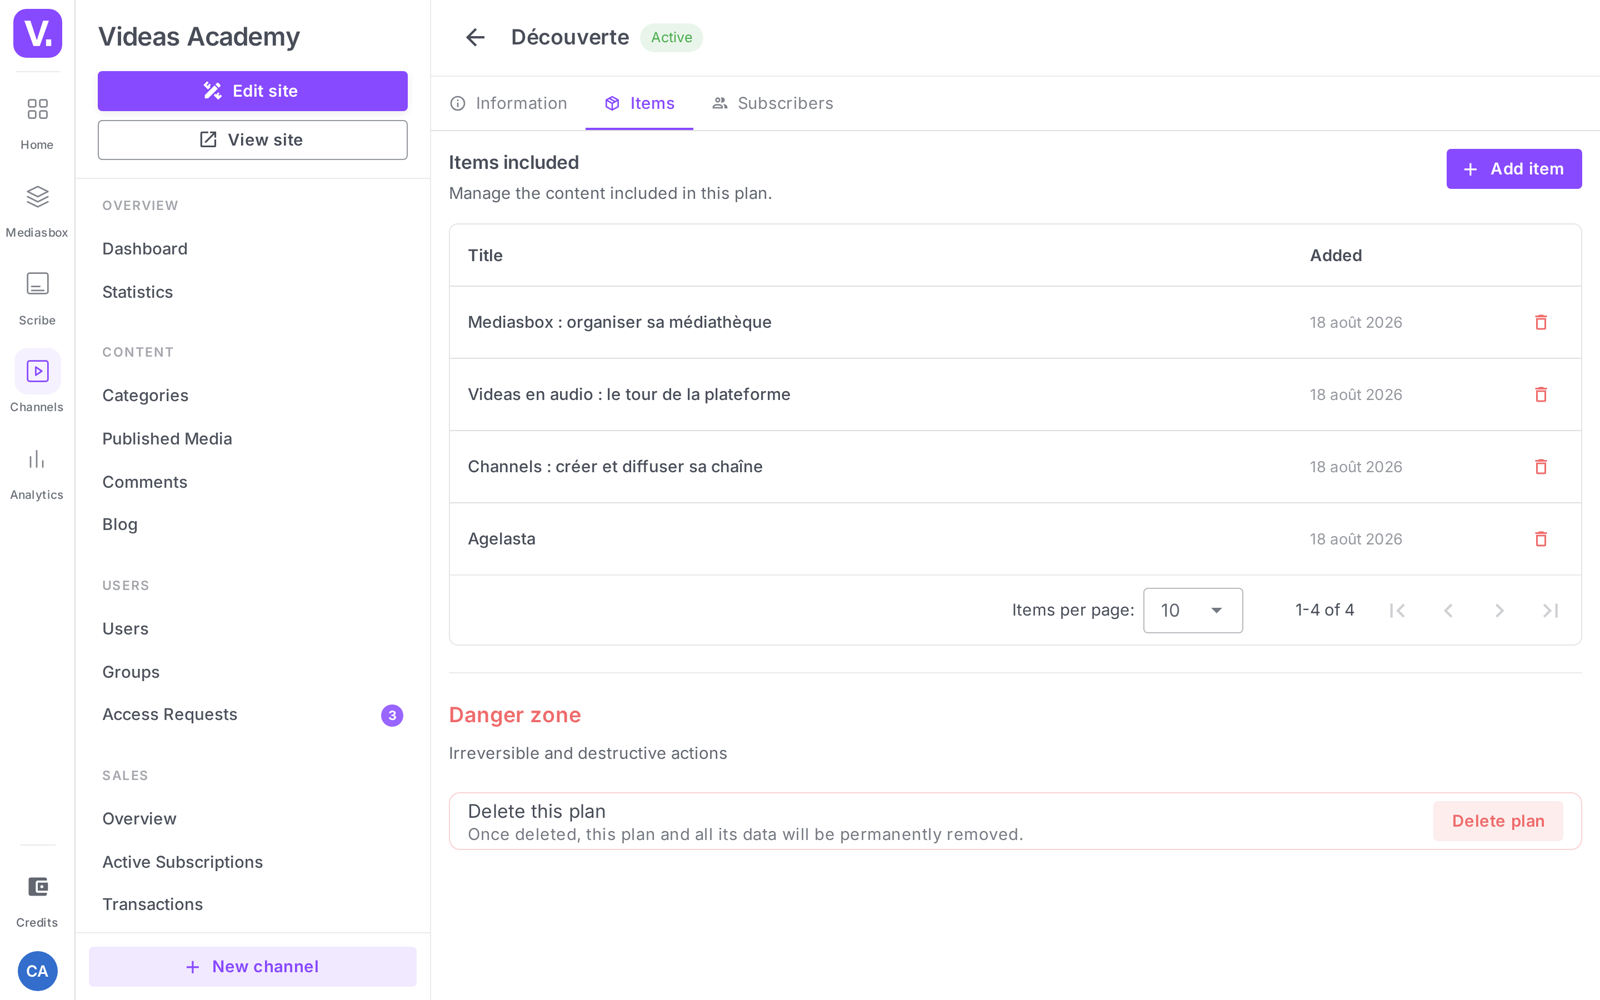Click the Videas Academy site title
The height and width of the screenshot is (1000, 1600).
(x=199, y=37)
